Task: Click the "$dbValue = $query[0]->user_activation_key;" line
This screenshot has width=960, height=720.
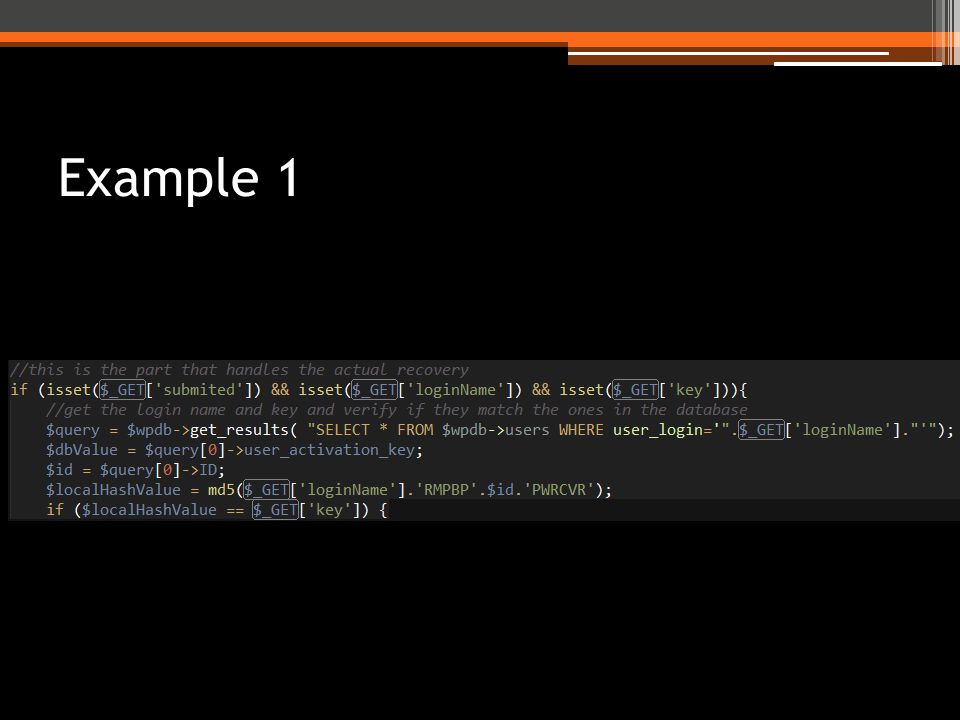Action: 234,450
